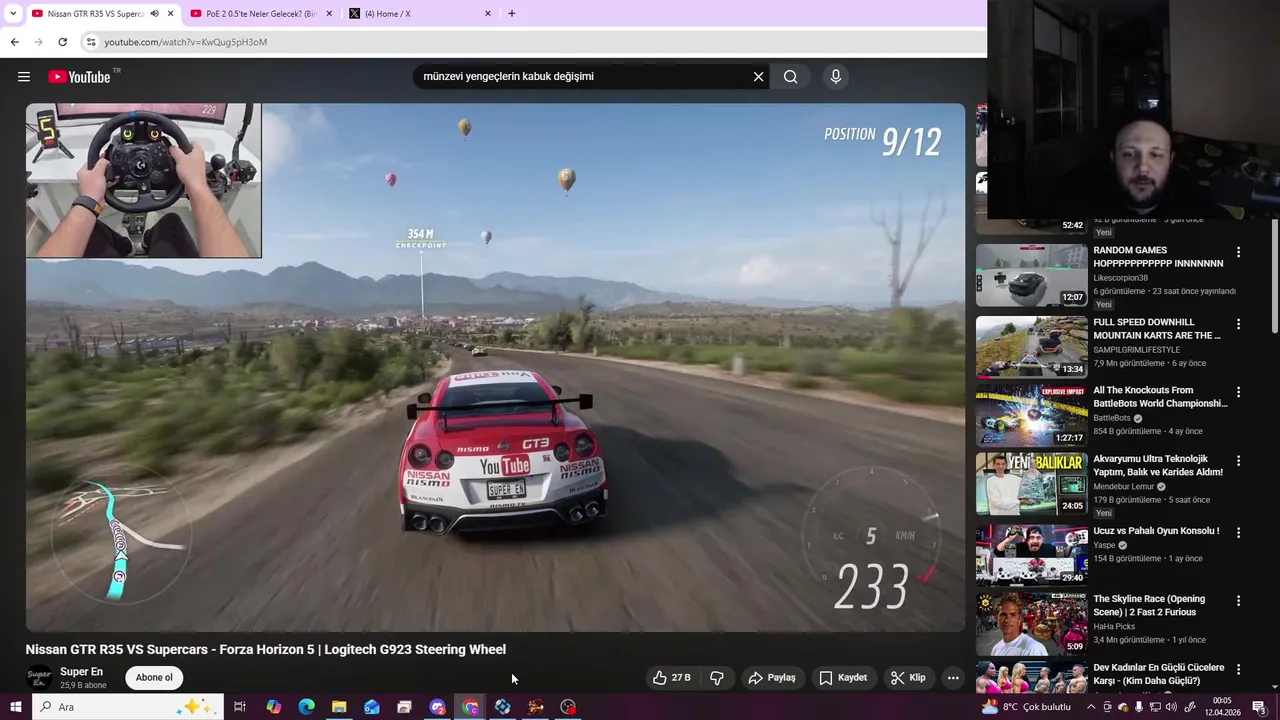Select the youtube.com address bar URL

click(x=186, y=42)
